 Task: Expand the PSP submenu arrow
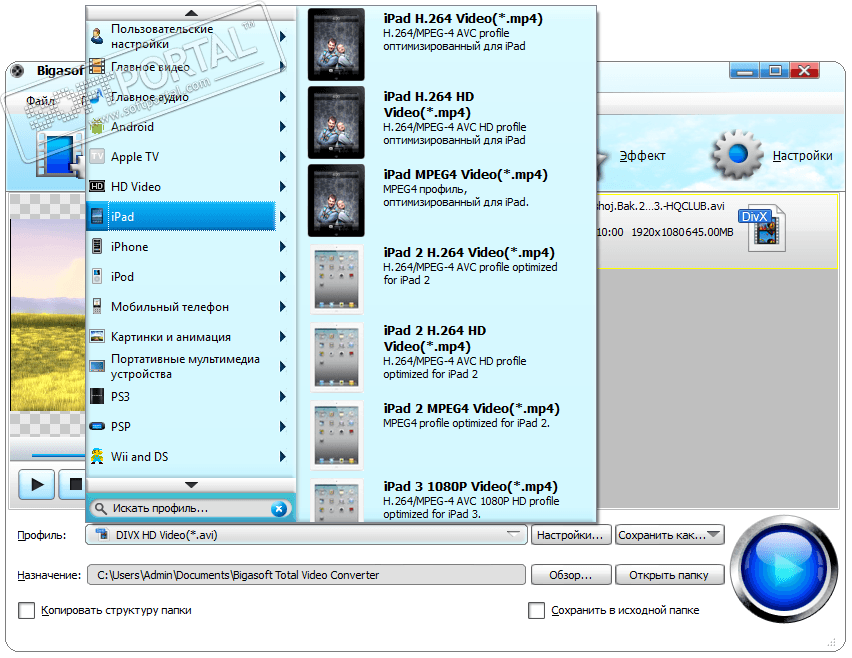[x=283, y=427]
